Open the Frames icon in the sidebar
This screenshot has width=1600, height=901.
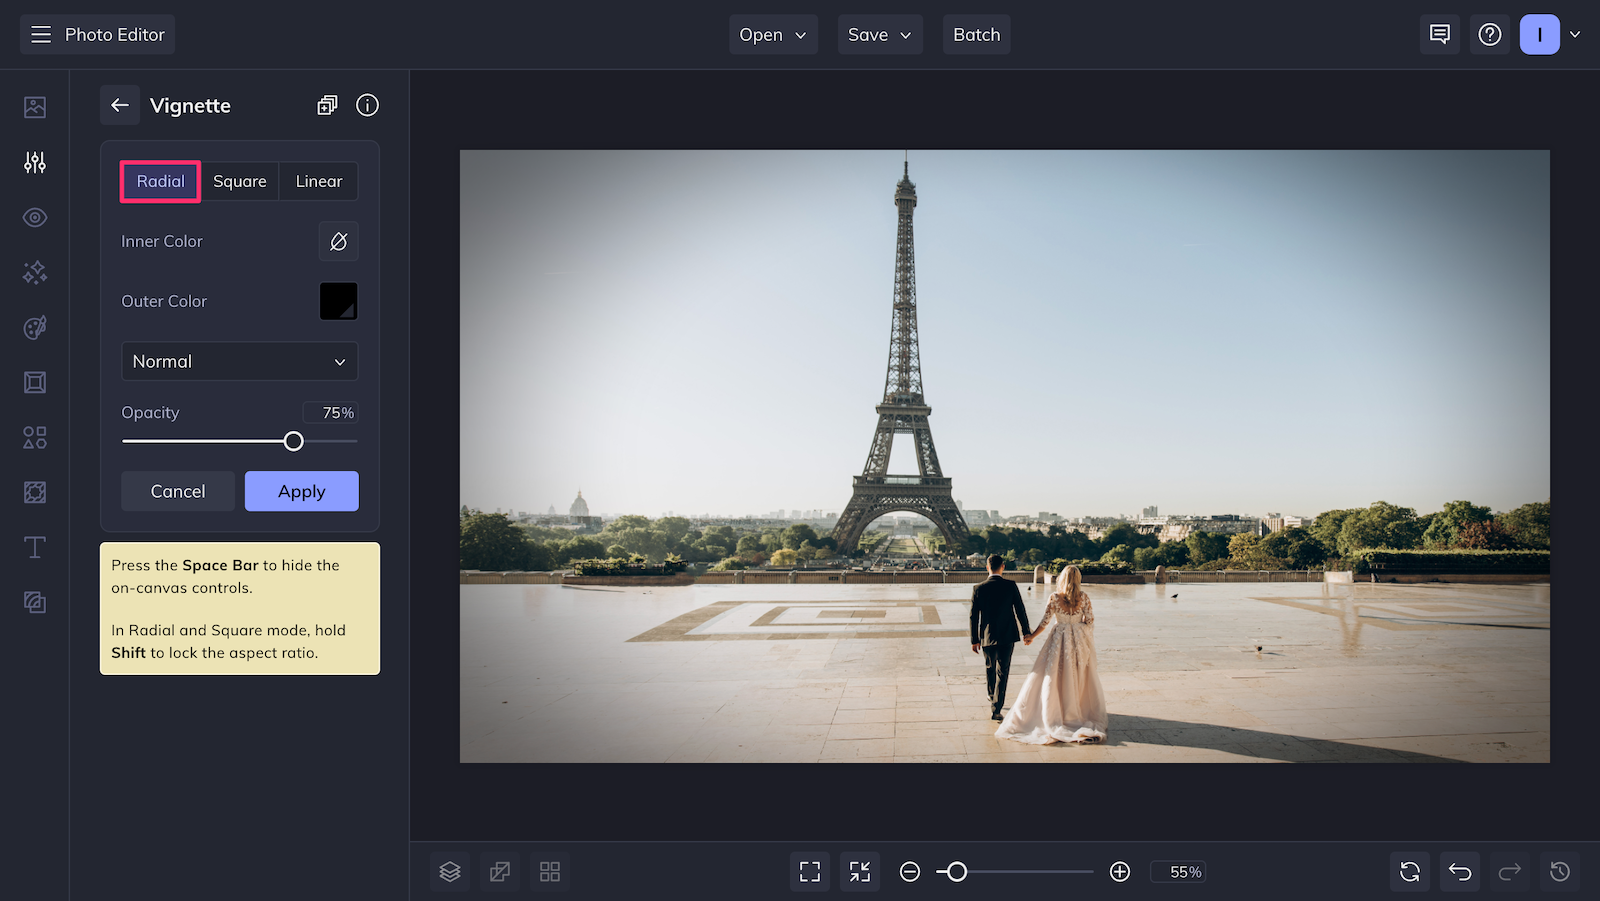34,382
